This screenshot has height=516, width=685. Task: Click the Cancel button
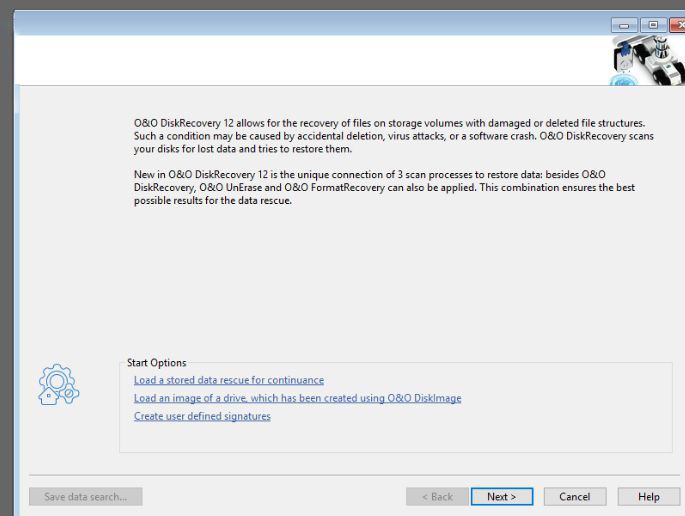[575, 497]
